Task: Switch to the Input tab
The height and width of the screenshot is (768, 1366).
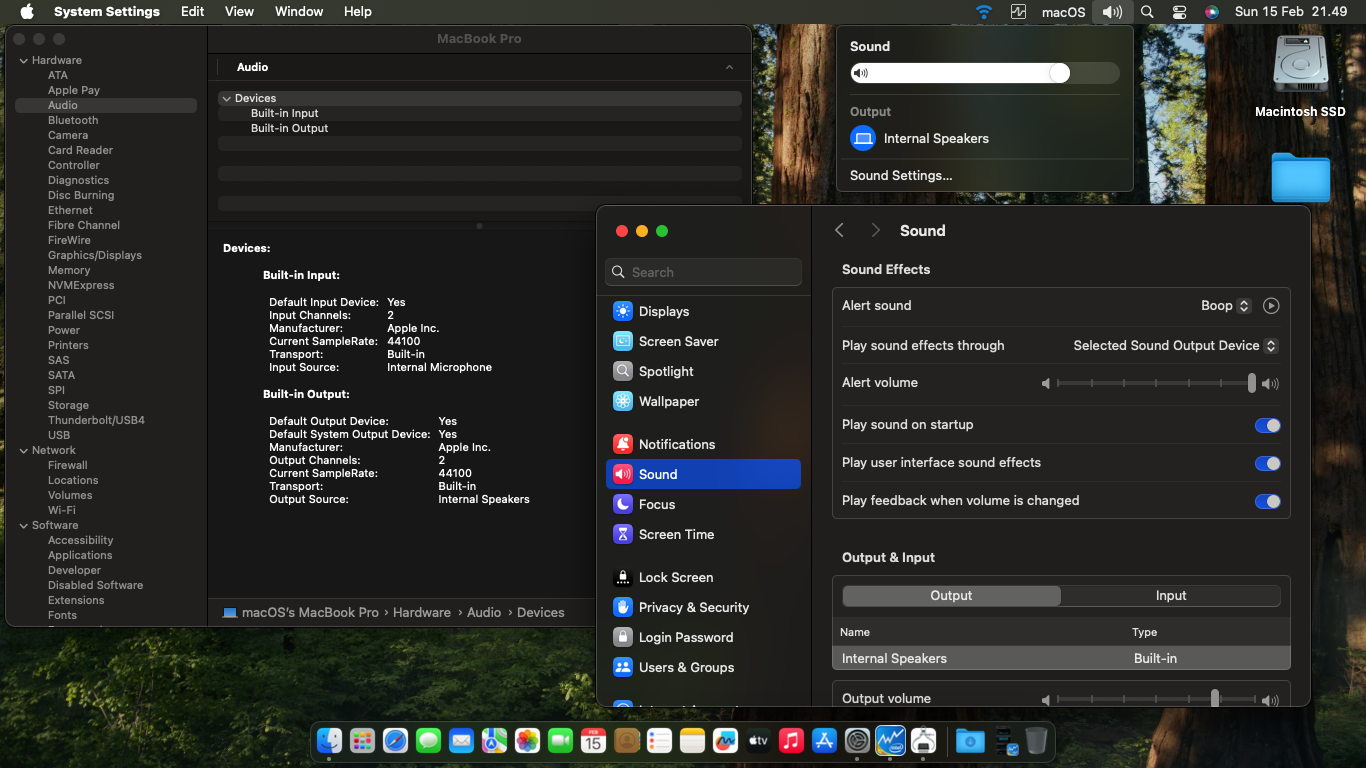Action: click(1171, 596)
